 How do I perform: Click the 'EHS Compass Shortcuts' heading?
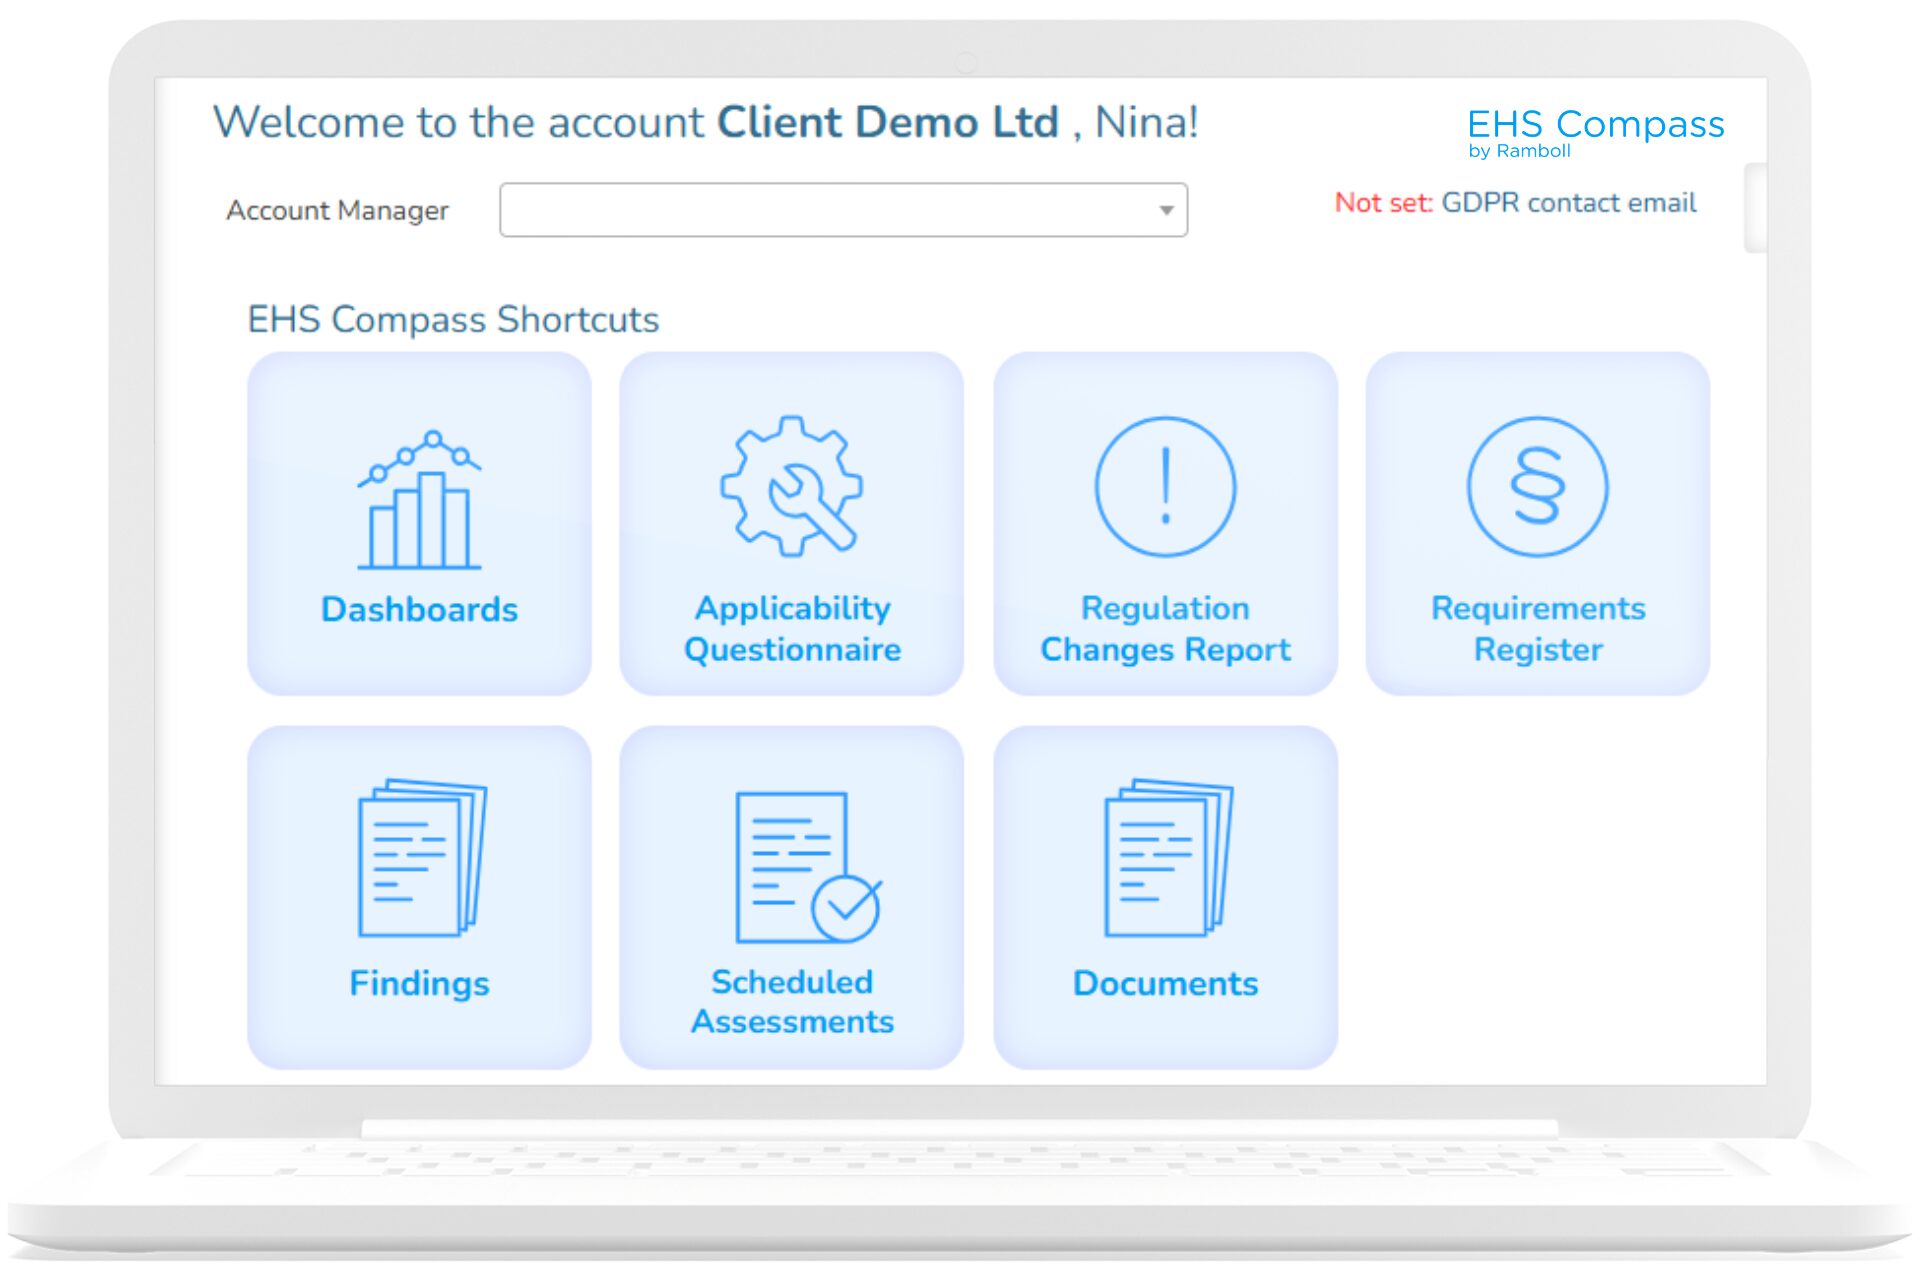(453, 319)
